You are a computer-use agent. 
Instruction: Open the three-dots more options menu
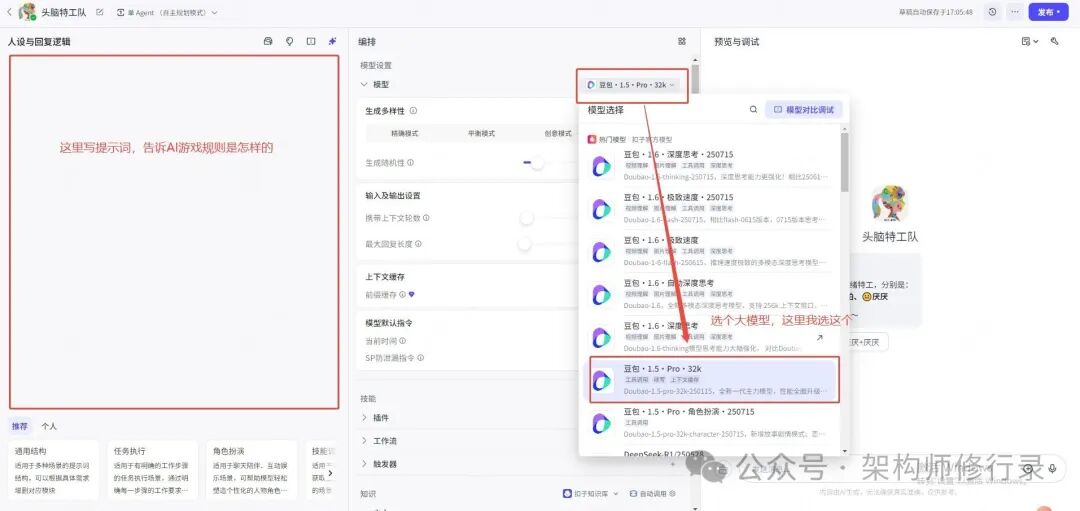[1015, 12]
